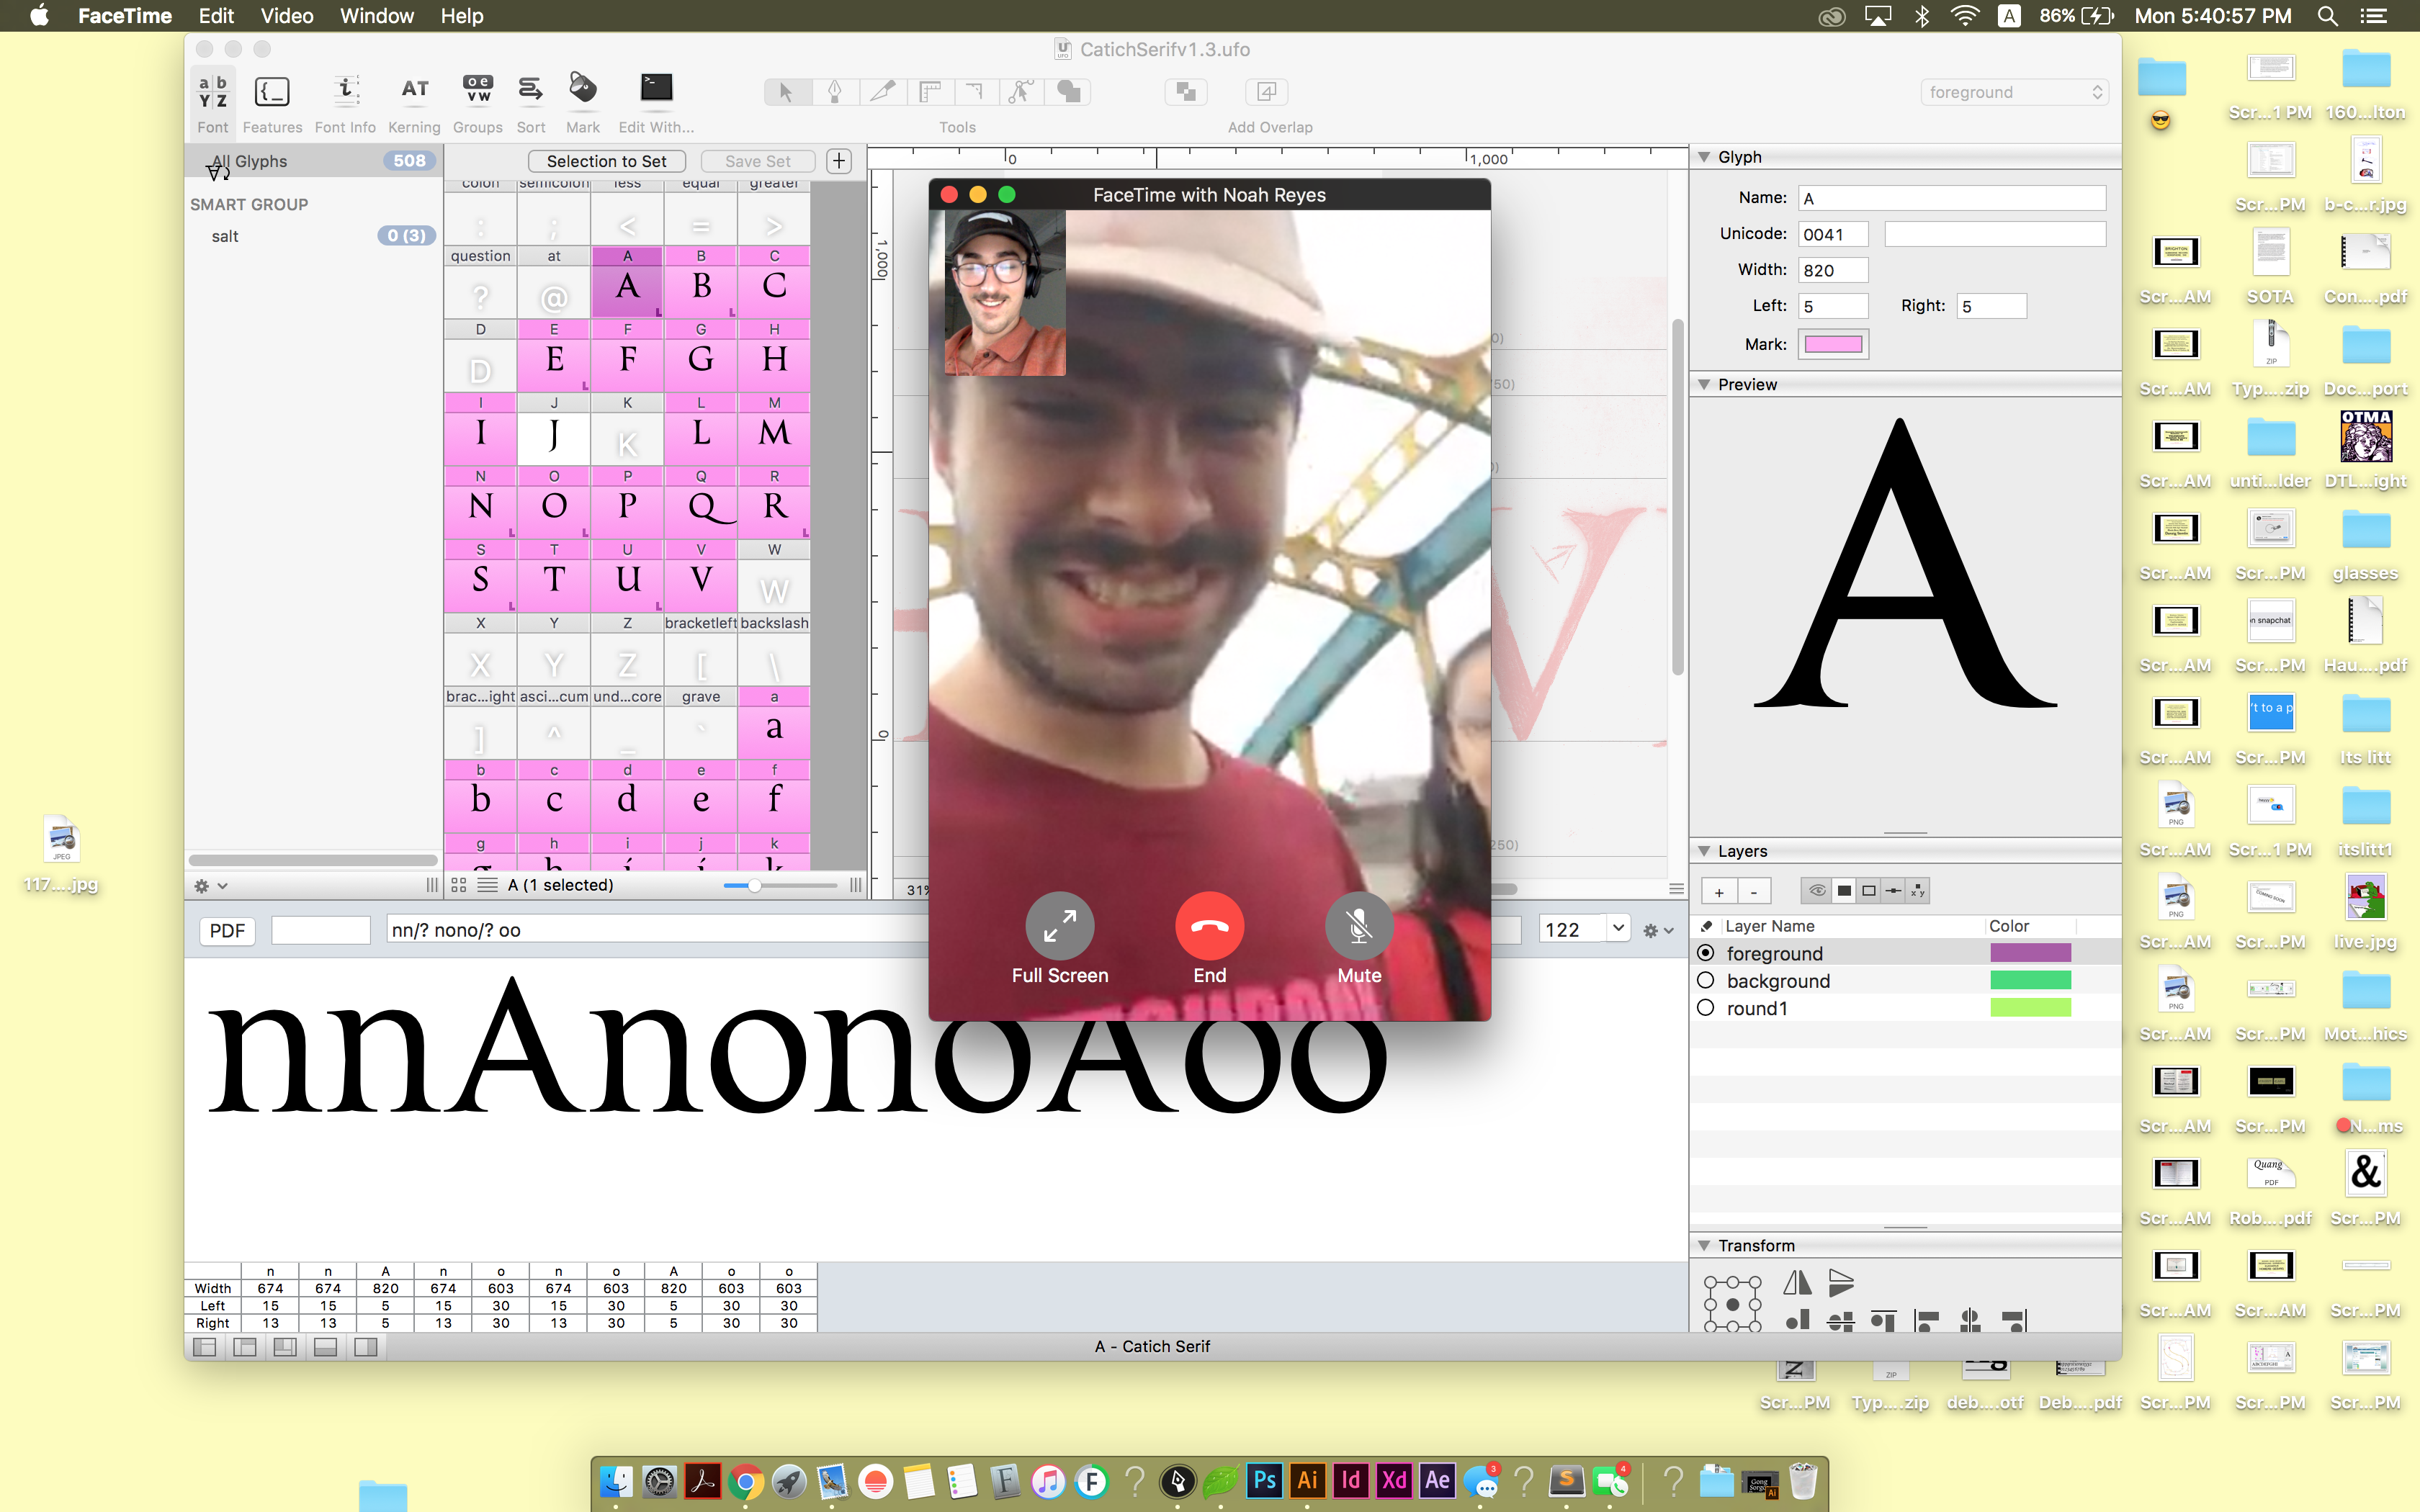Click the Selection to Set button
2420x1512 pixels.
point(606,161)
